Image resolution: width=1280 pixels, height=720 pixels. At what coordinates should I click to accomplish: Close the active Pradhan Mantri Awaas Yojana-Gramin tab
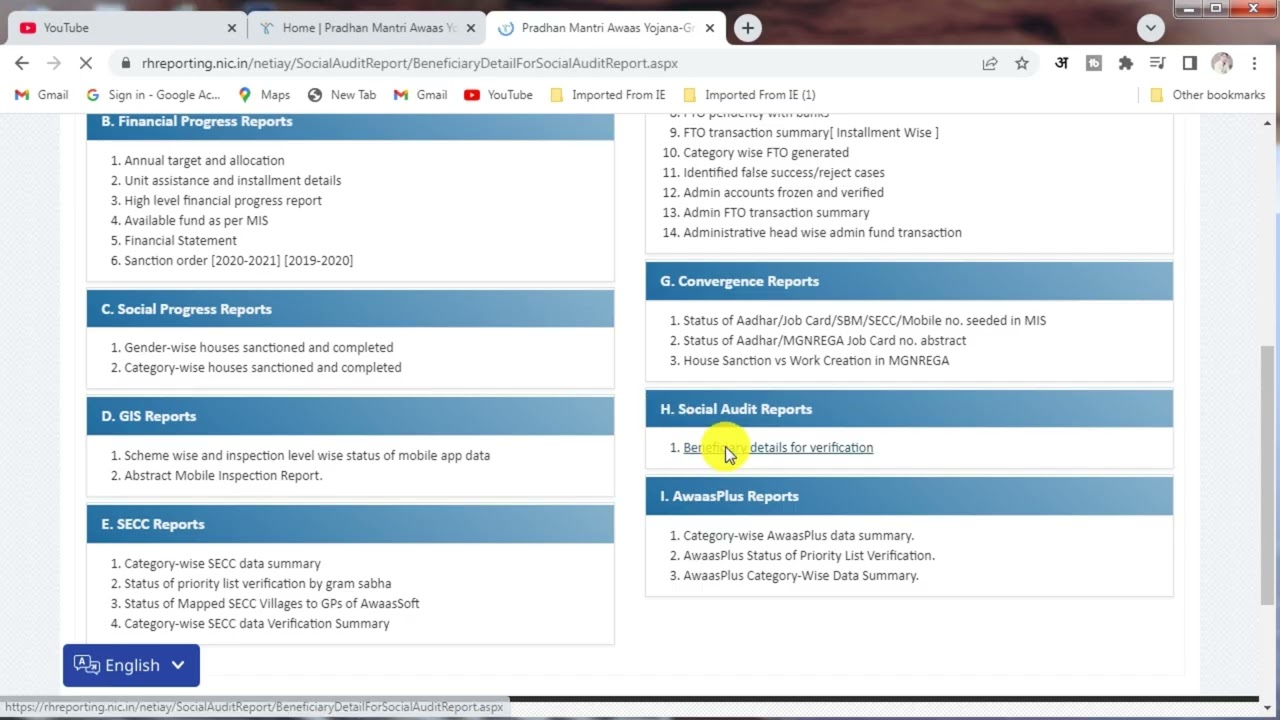click(x=710, y=28)
